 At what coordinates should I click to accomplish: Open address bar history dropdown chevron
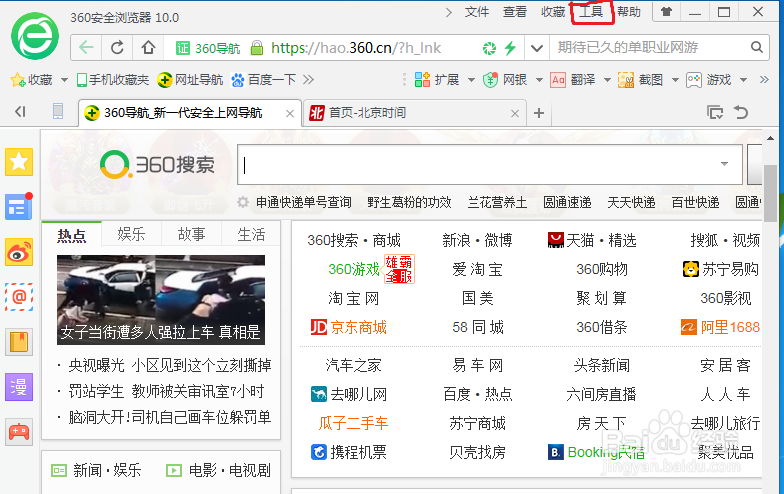tap(536, 48)
